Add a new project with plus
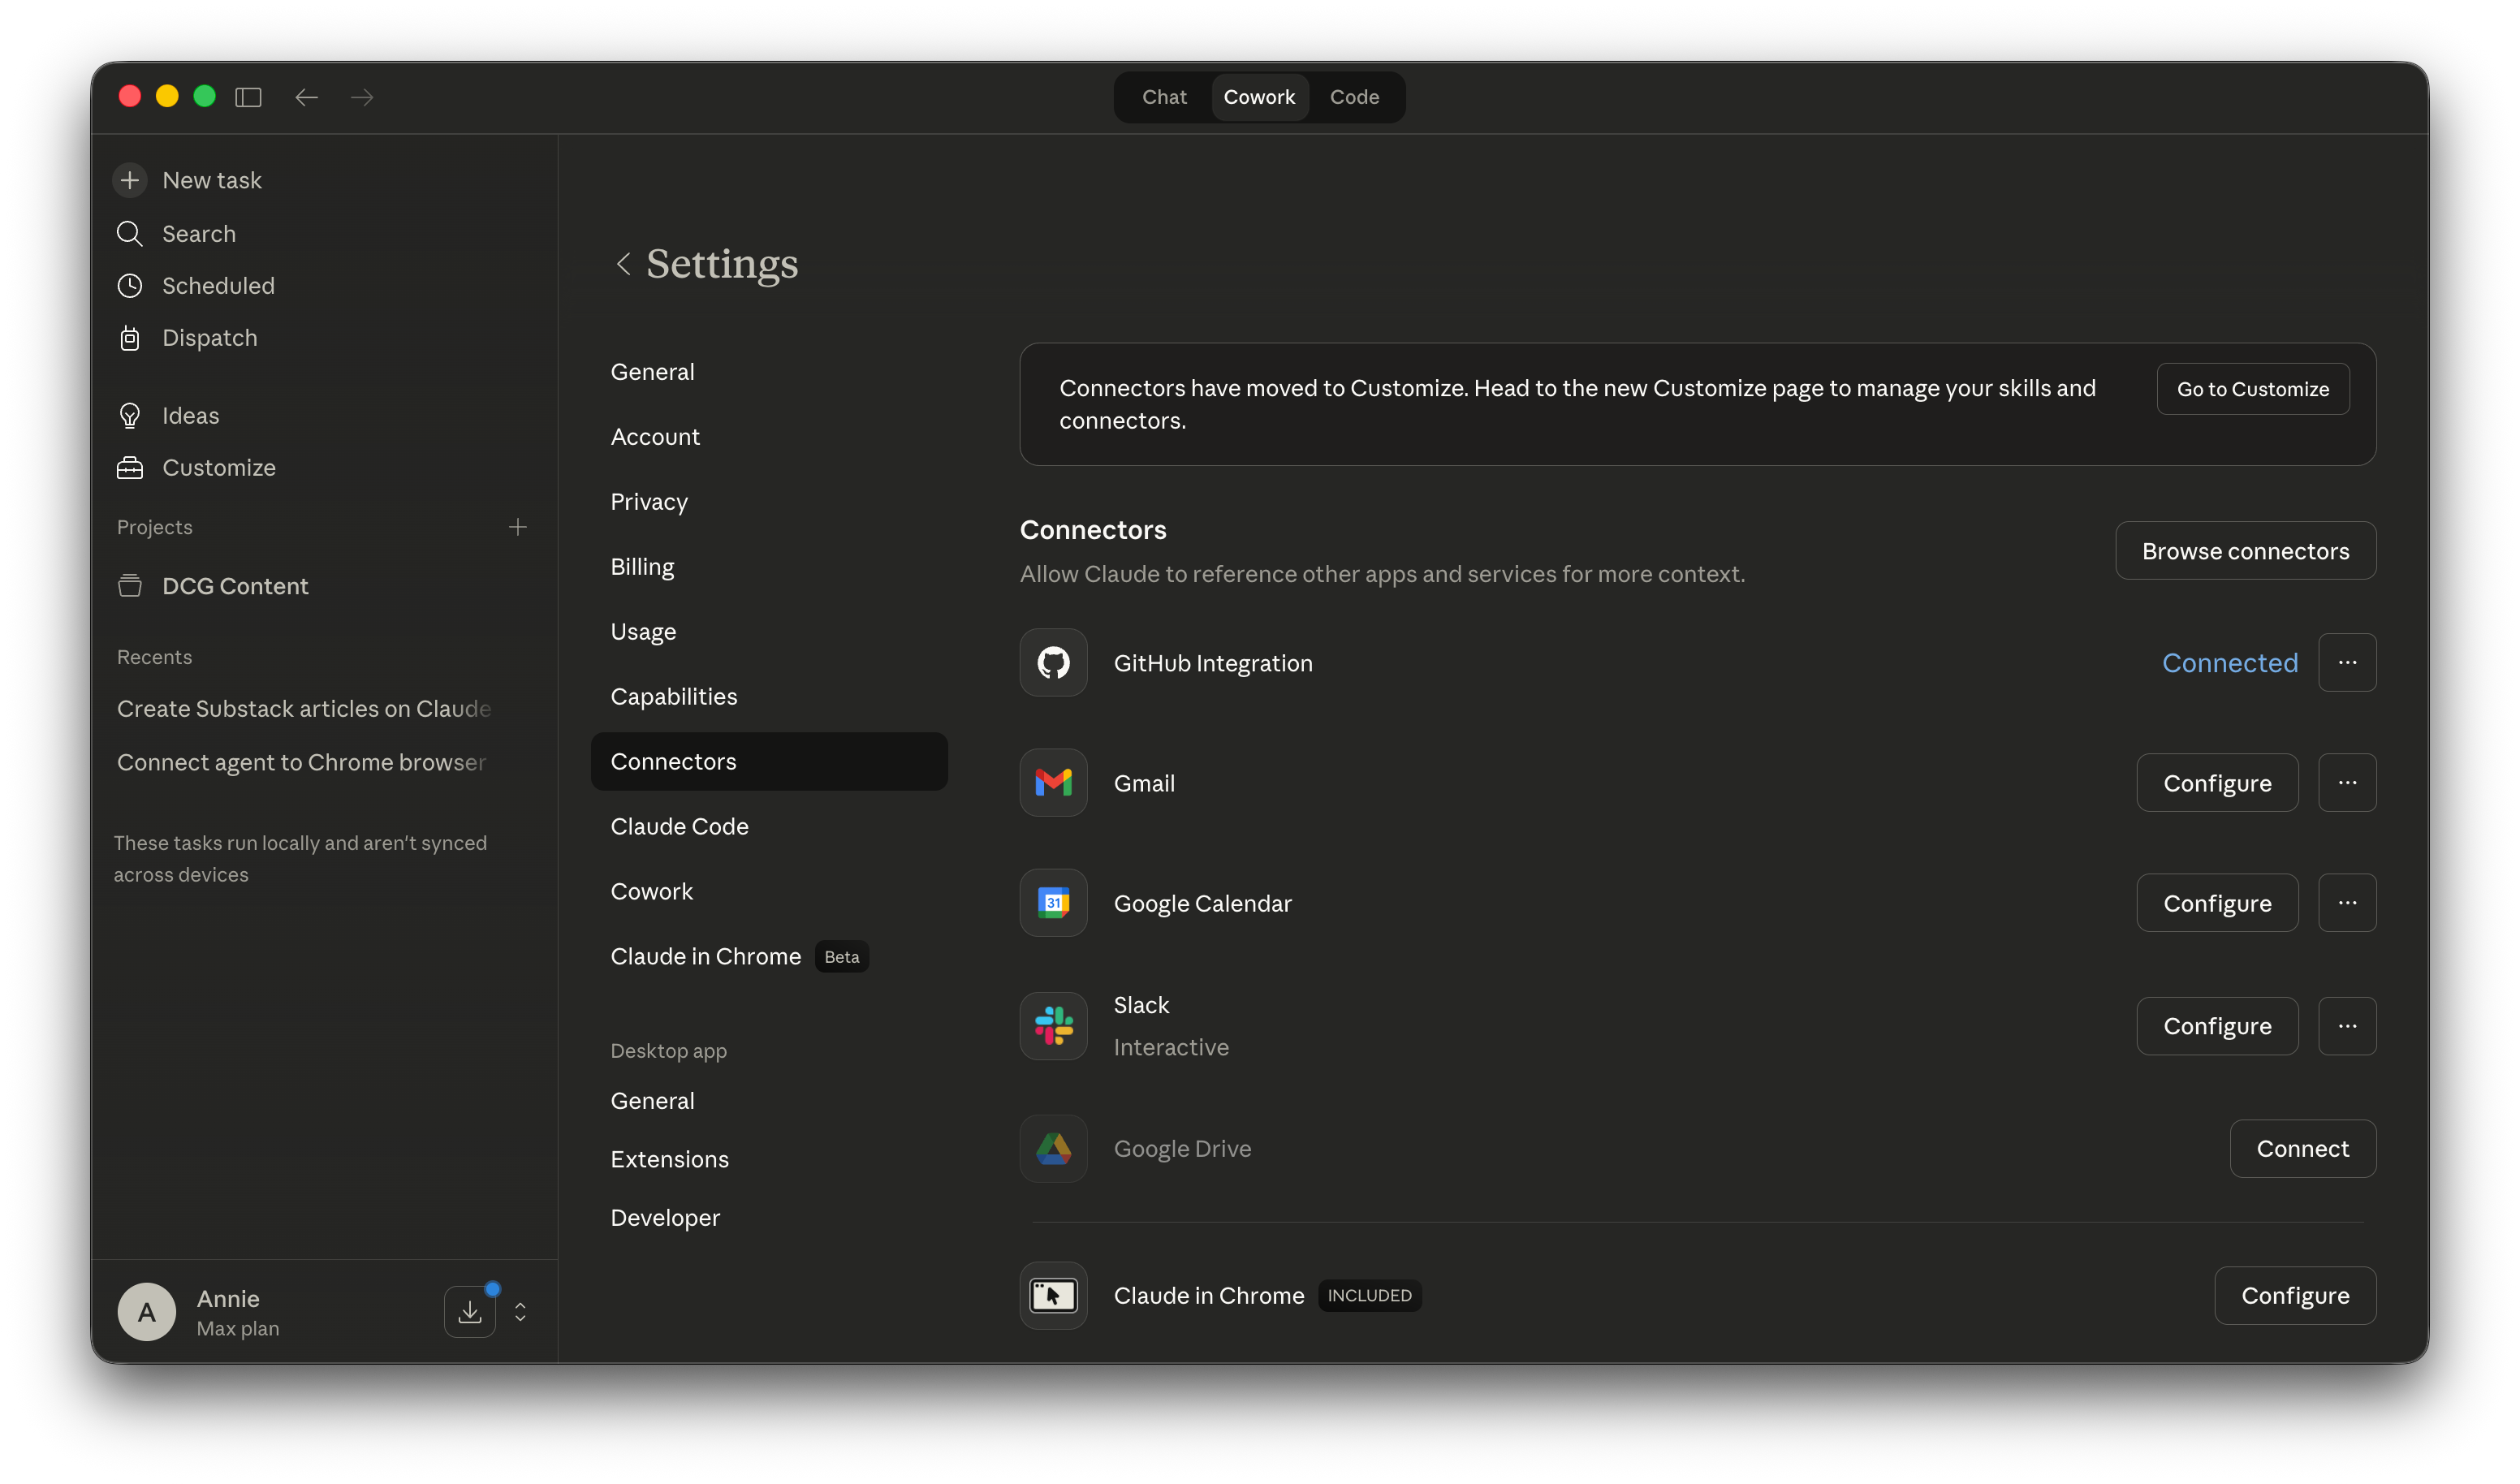Image resolution: width=2520 pixels, height=1484 pixels. (517, 527)
